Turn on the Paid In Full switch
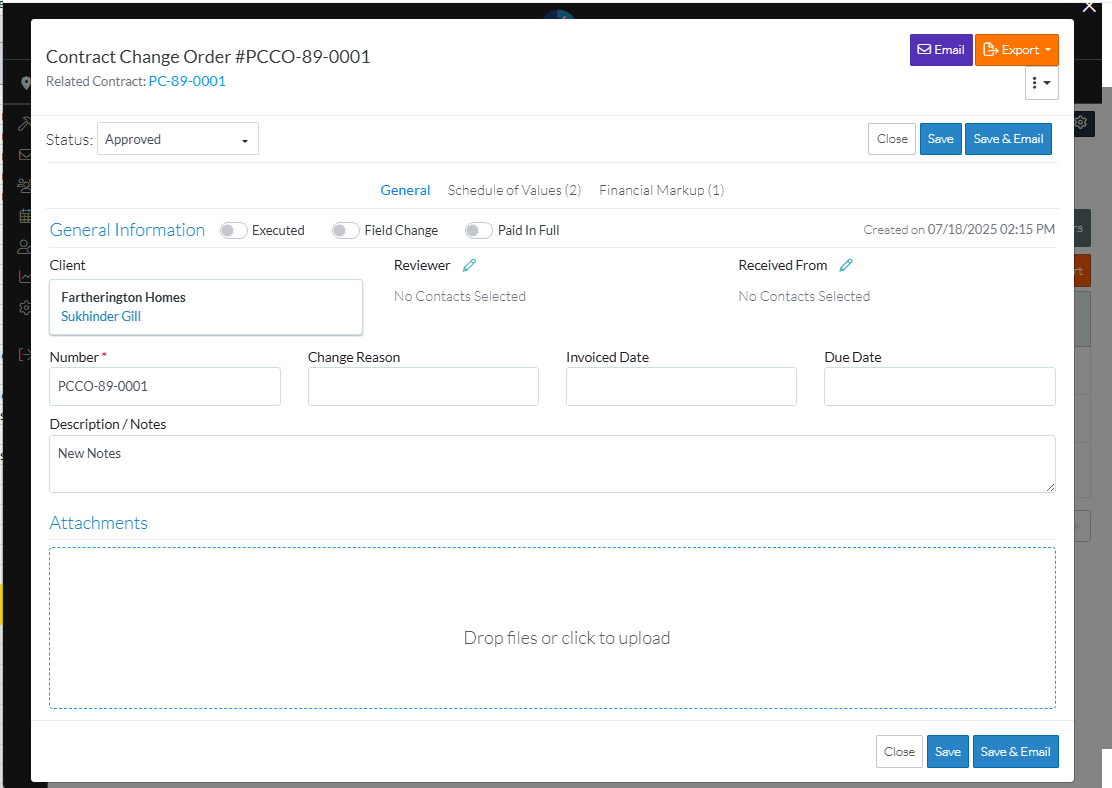The image size is (1112, 788). pos(479,231)
